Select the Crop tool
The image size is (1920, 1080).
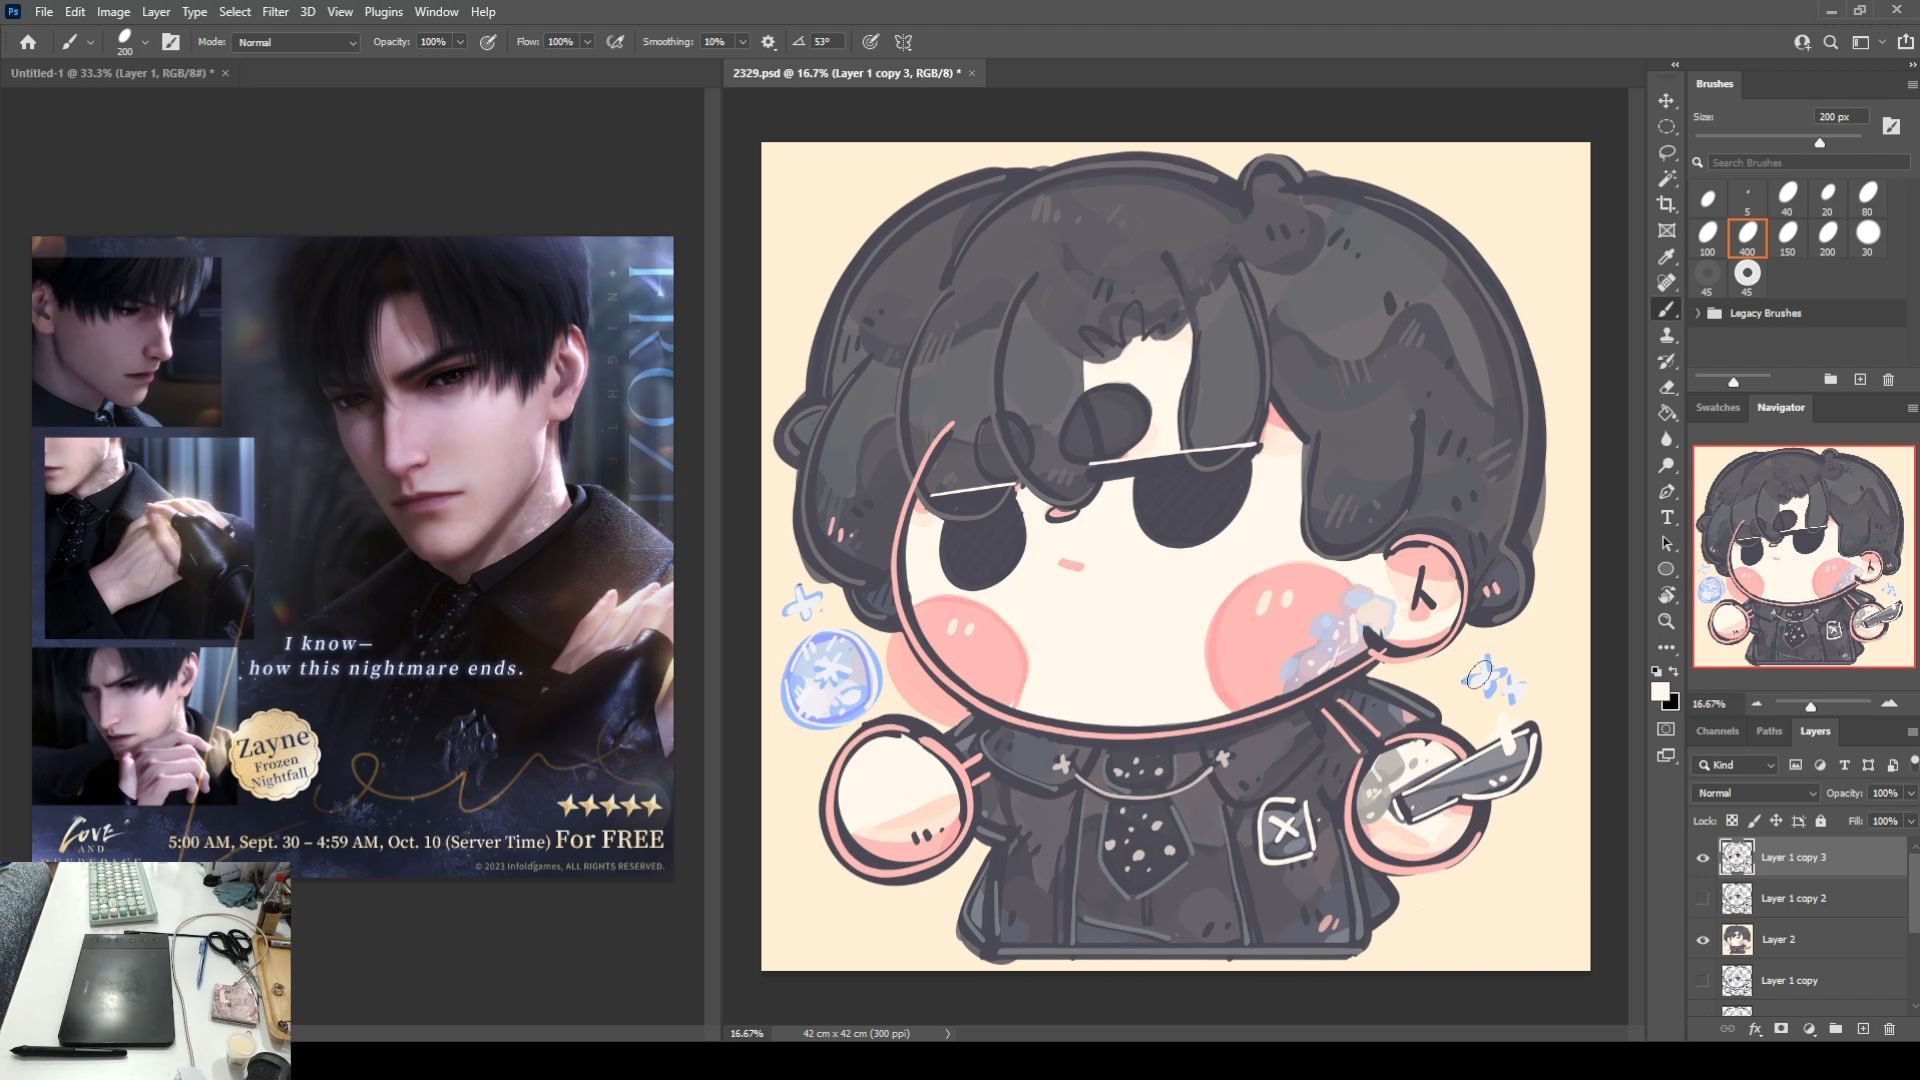(x=1666, y=205)
